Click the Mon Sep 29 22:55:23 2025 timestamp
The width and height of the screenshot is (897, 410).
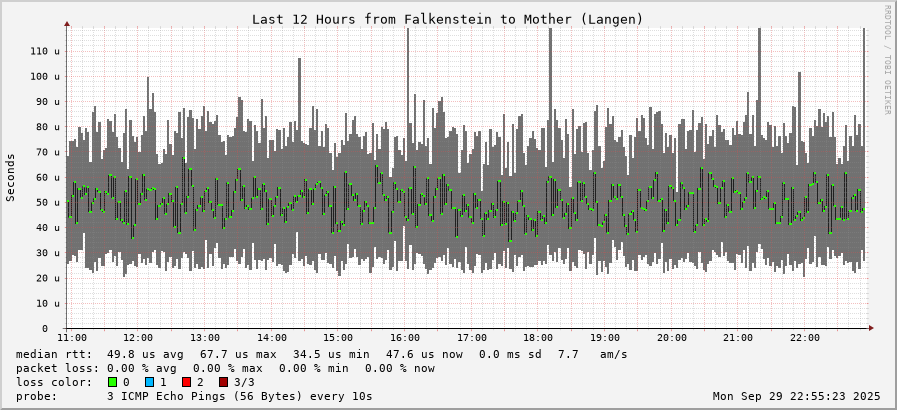point(797,396)
